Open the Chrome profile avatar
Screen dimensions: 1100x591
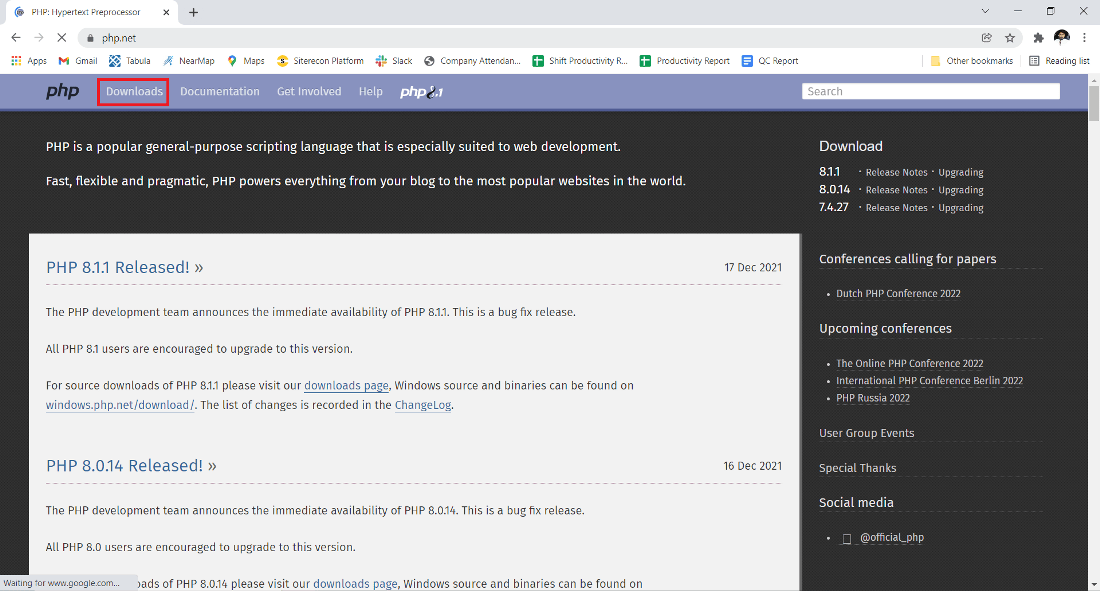pos(1061,37)
